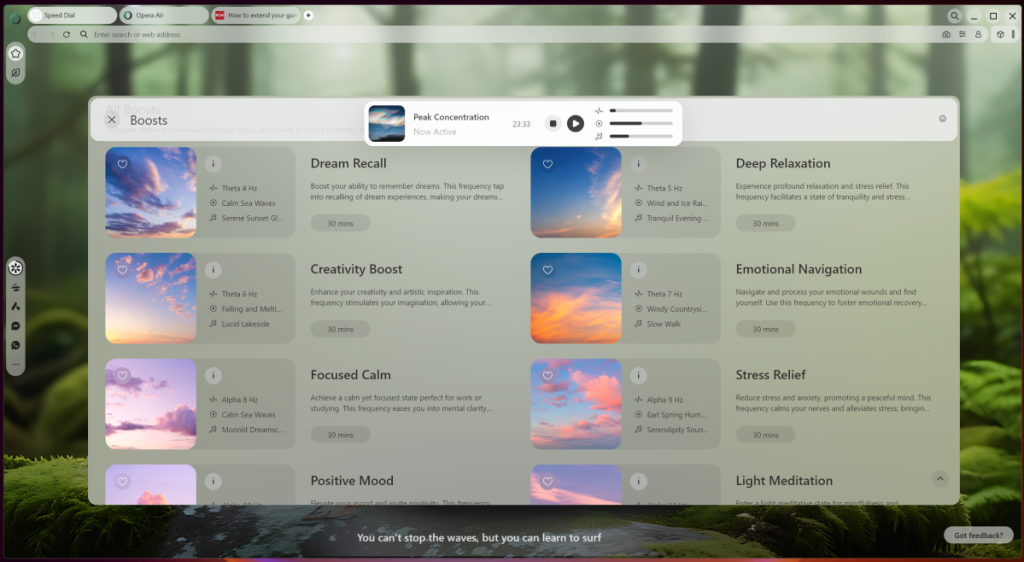Click the Got feedback? button
Screen dimensions: 1024x562
point(978,535)
